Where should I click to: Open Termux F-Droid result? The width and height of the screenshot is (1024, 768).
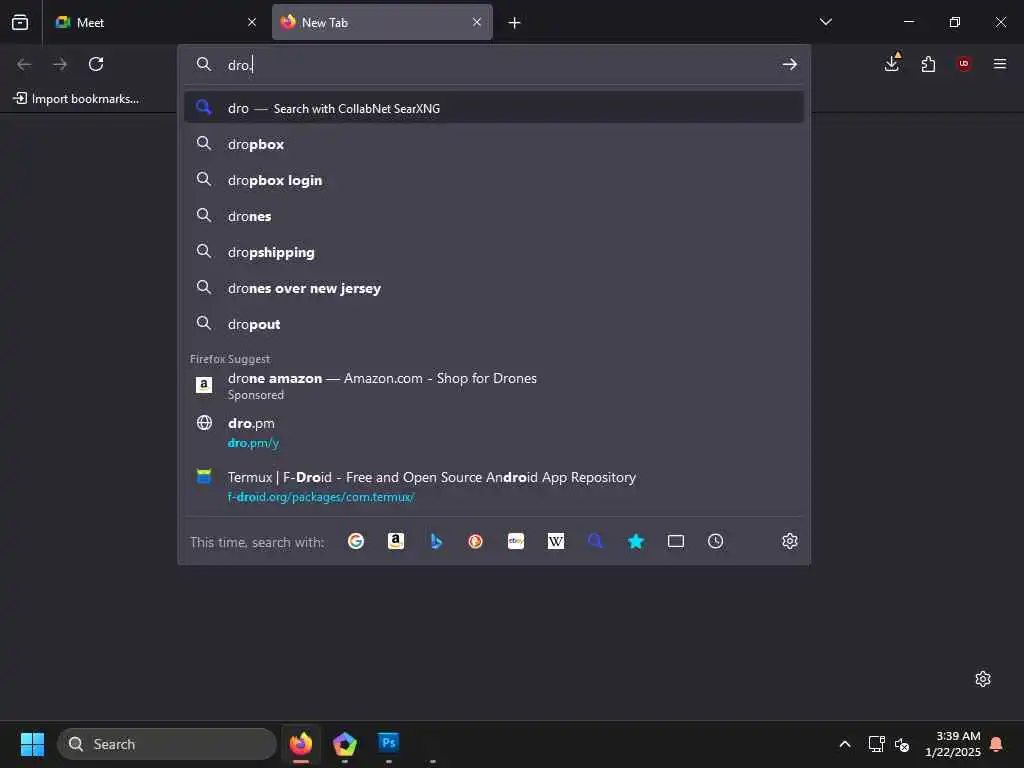tap(494, 487)
